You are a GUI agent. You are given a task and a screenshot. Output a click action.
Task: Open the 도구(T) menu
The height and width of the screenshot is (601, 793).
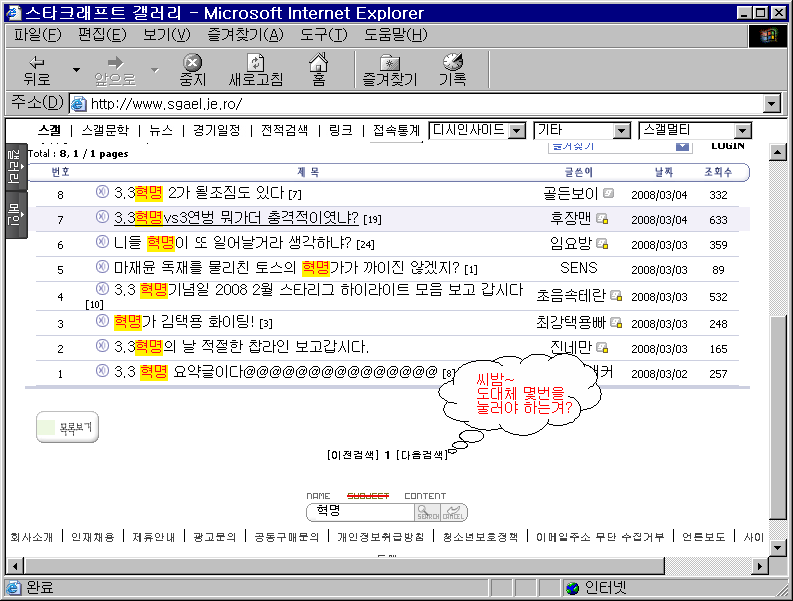pos(324,35)
